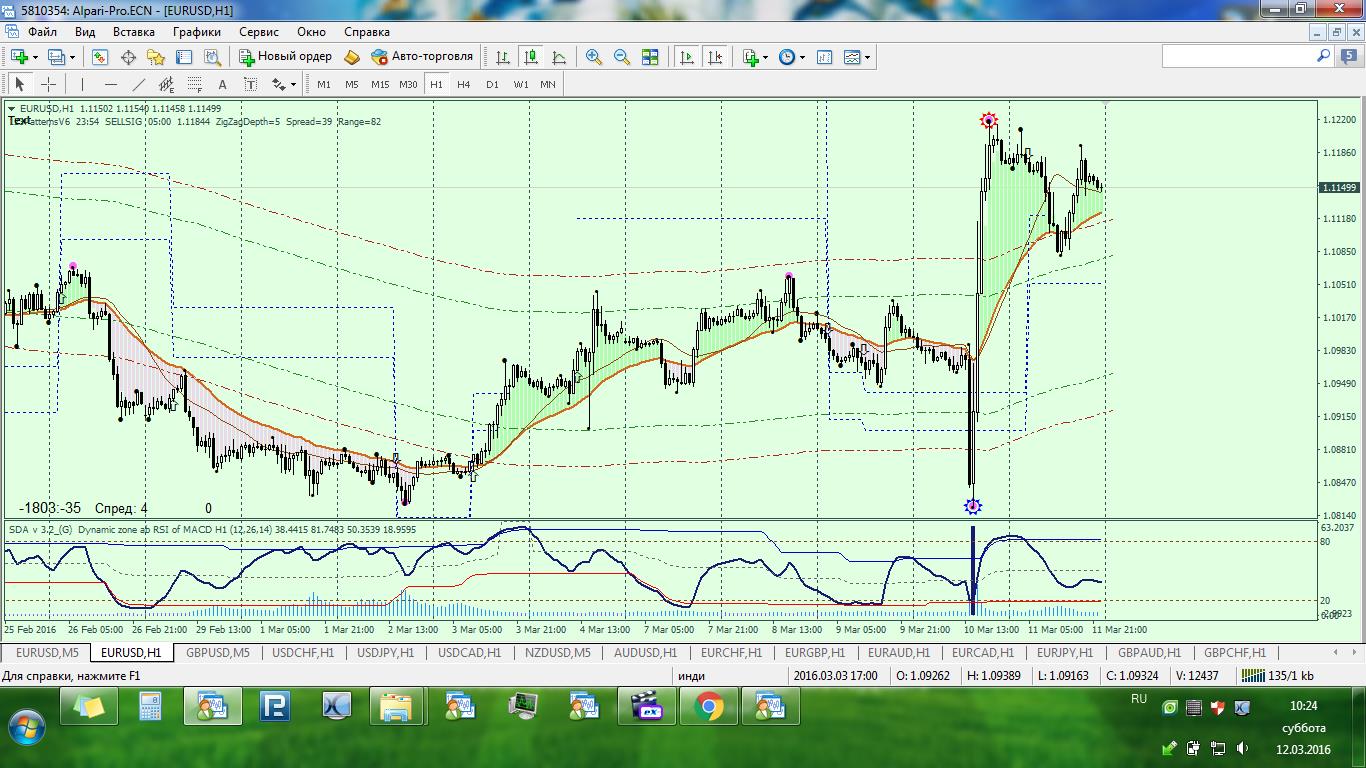This screenshot has width=1366, height=768.
Task: Click the red ZigZag high marker on chart
Action: tap(988, 121)
